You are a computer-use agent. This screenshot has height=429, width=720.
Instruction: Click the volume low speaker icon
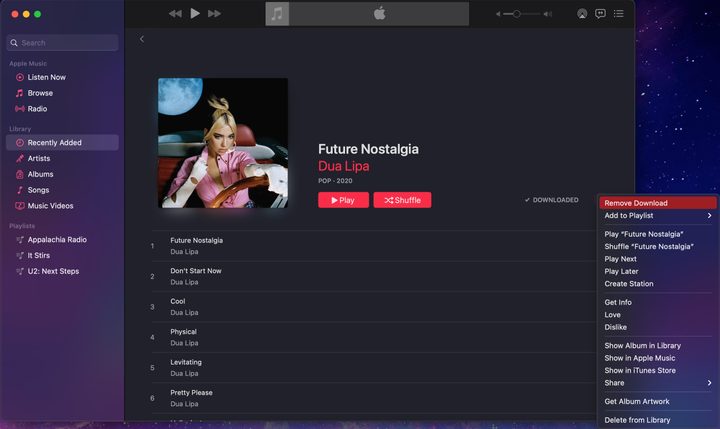coord(498,14)
